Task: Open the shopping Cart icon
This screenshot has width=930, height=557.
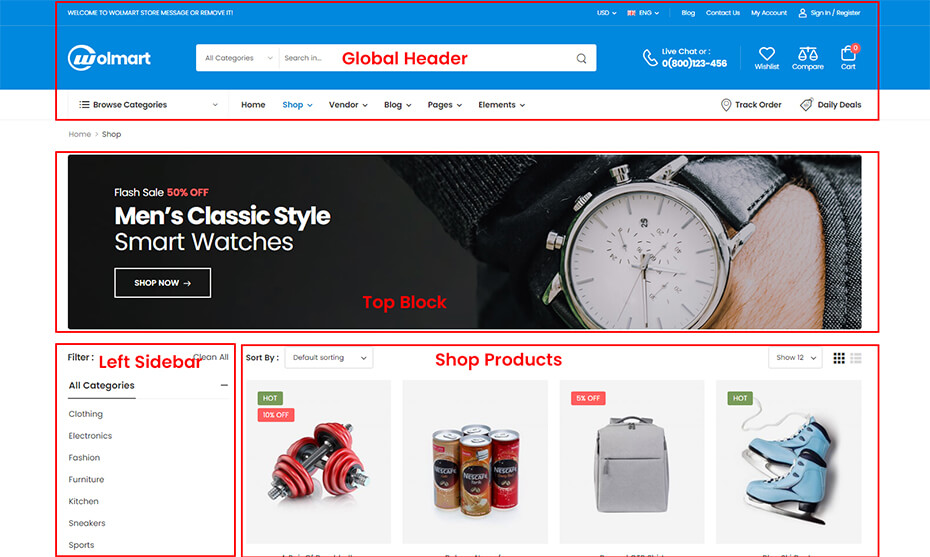Action: point(848,54)
